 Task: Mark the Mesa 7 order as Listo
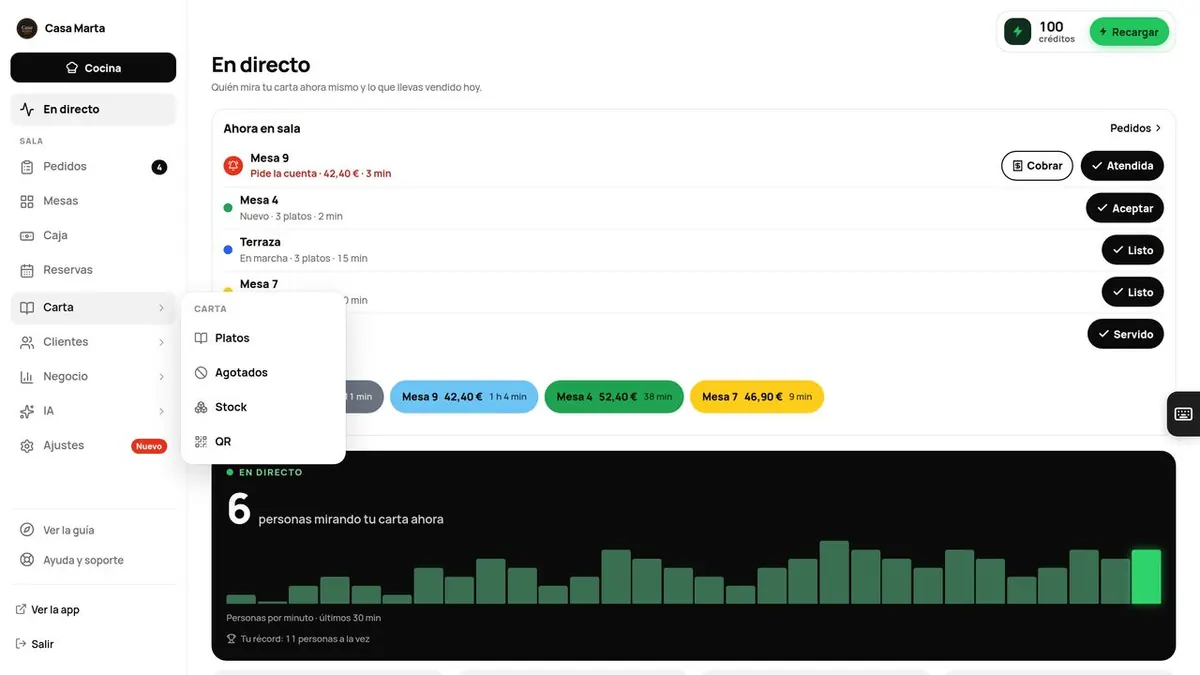click(x=1133, y=292)
